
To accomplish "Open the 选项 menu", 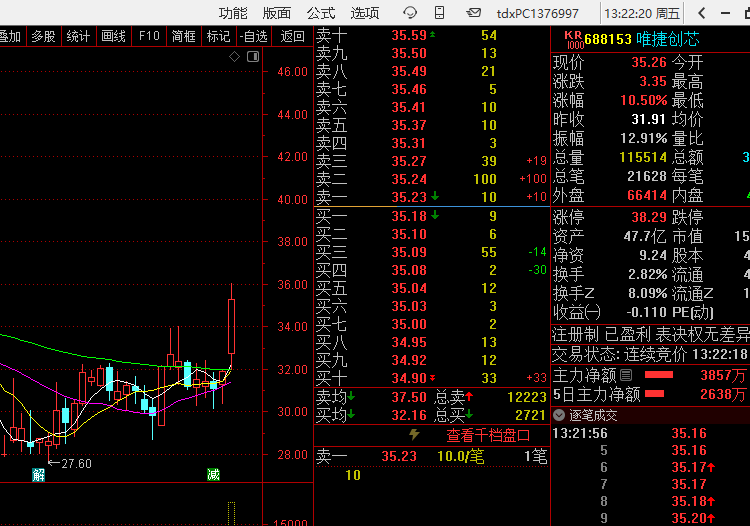I will (365, 13).
